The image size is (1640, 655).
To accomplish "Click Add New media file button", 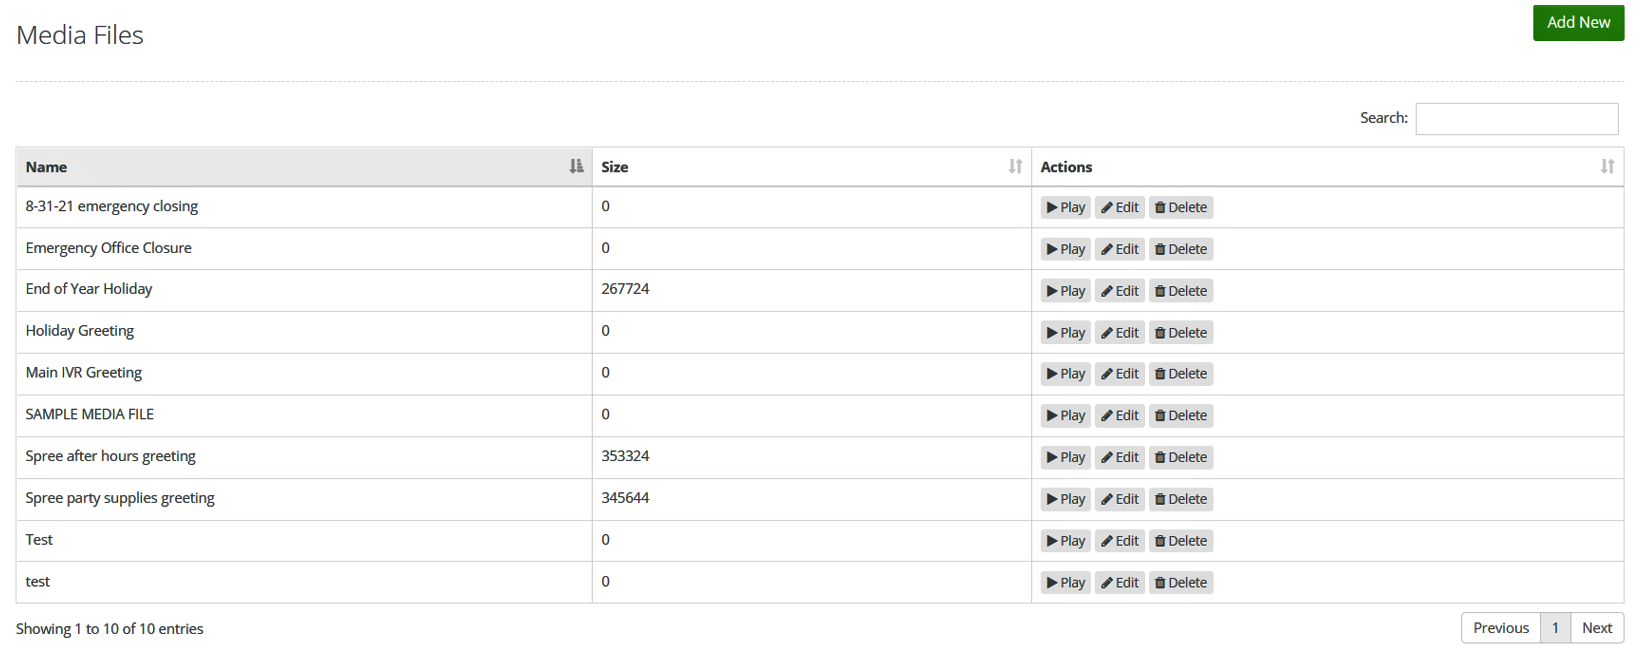I will click(x=1578, y=23).
